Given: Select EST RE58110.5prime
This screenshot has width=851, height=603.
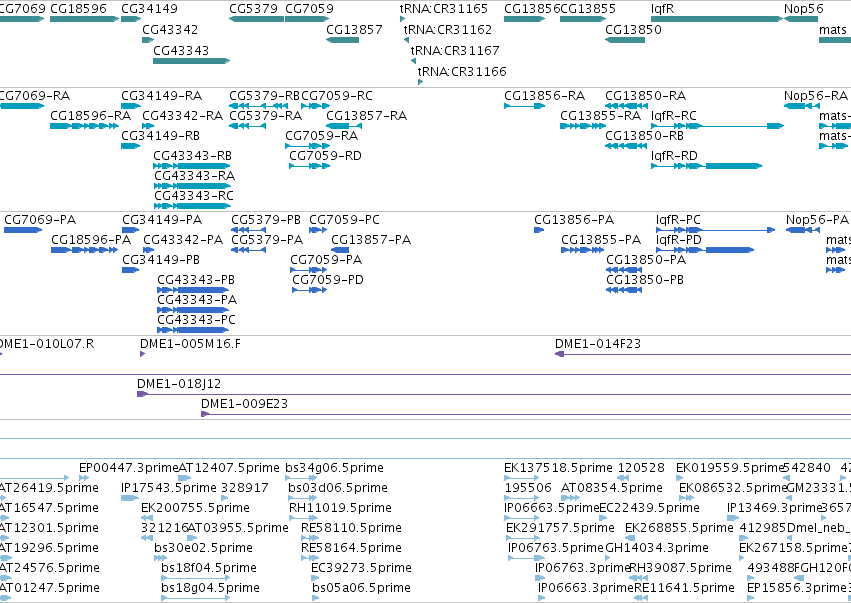Looking at the screenshot, I should tap(352, 528).
